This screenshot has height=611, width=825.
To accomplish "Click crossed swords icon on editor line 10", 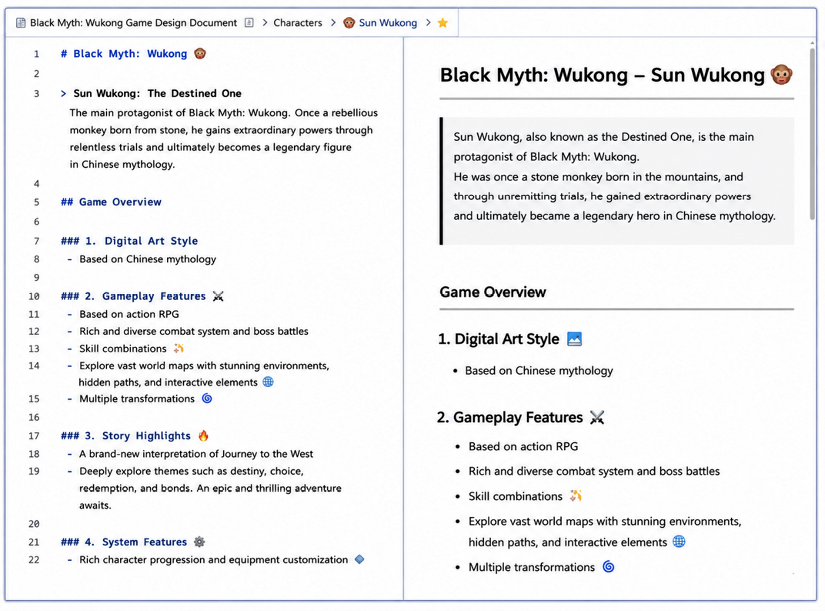I will point(218,296).
